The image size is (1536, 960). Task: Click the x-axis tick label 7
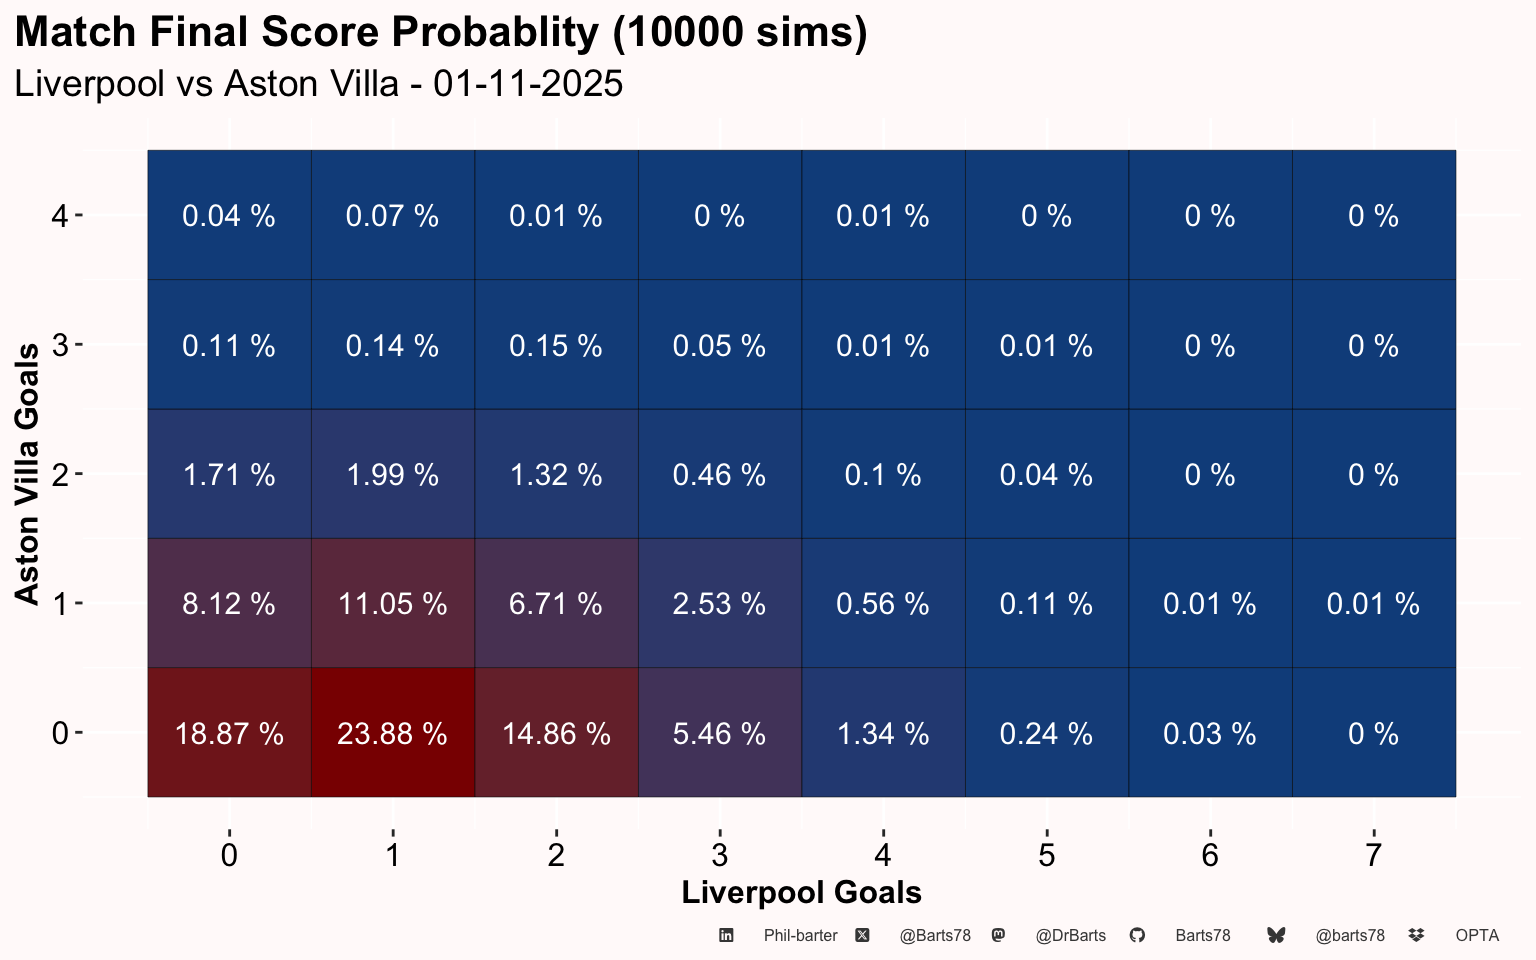coord(1373,855)
